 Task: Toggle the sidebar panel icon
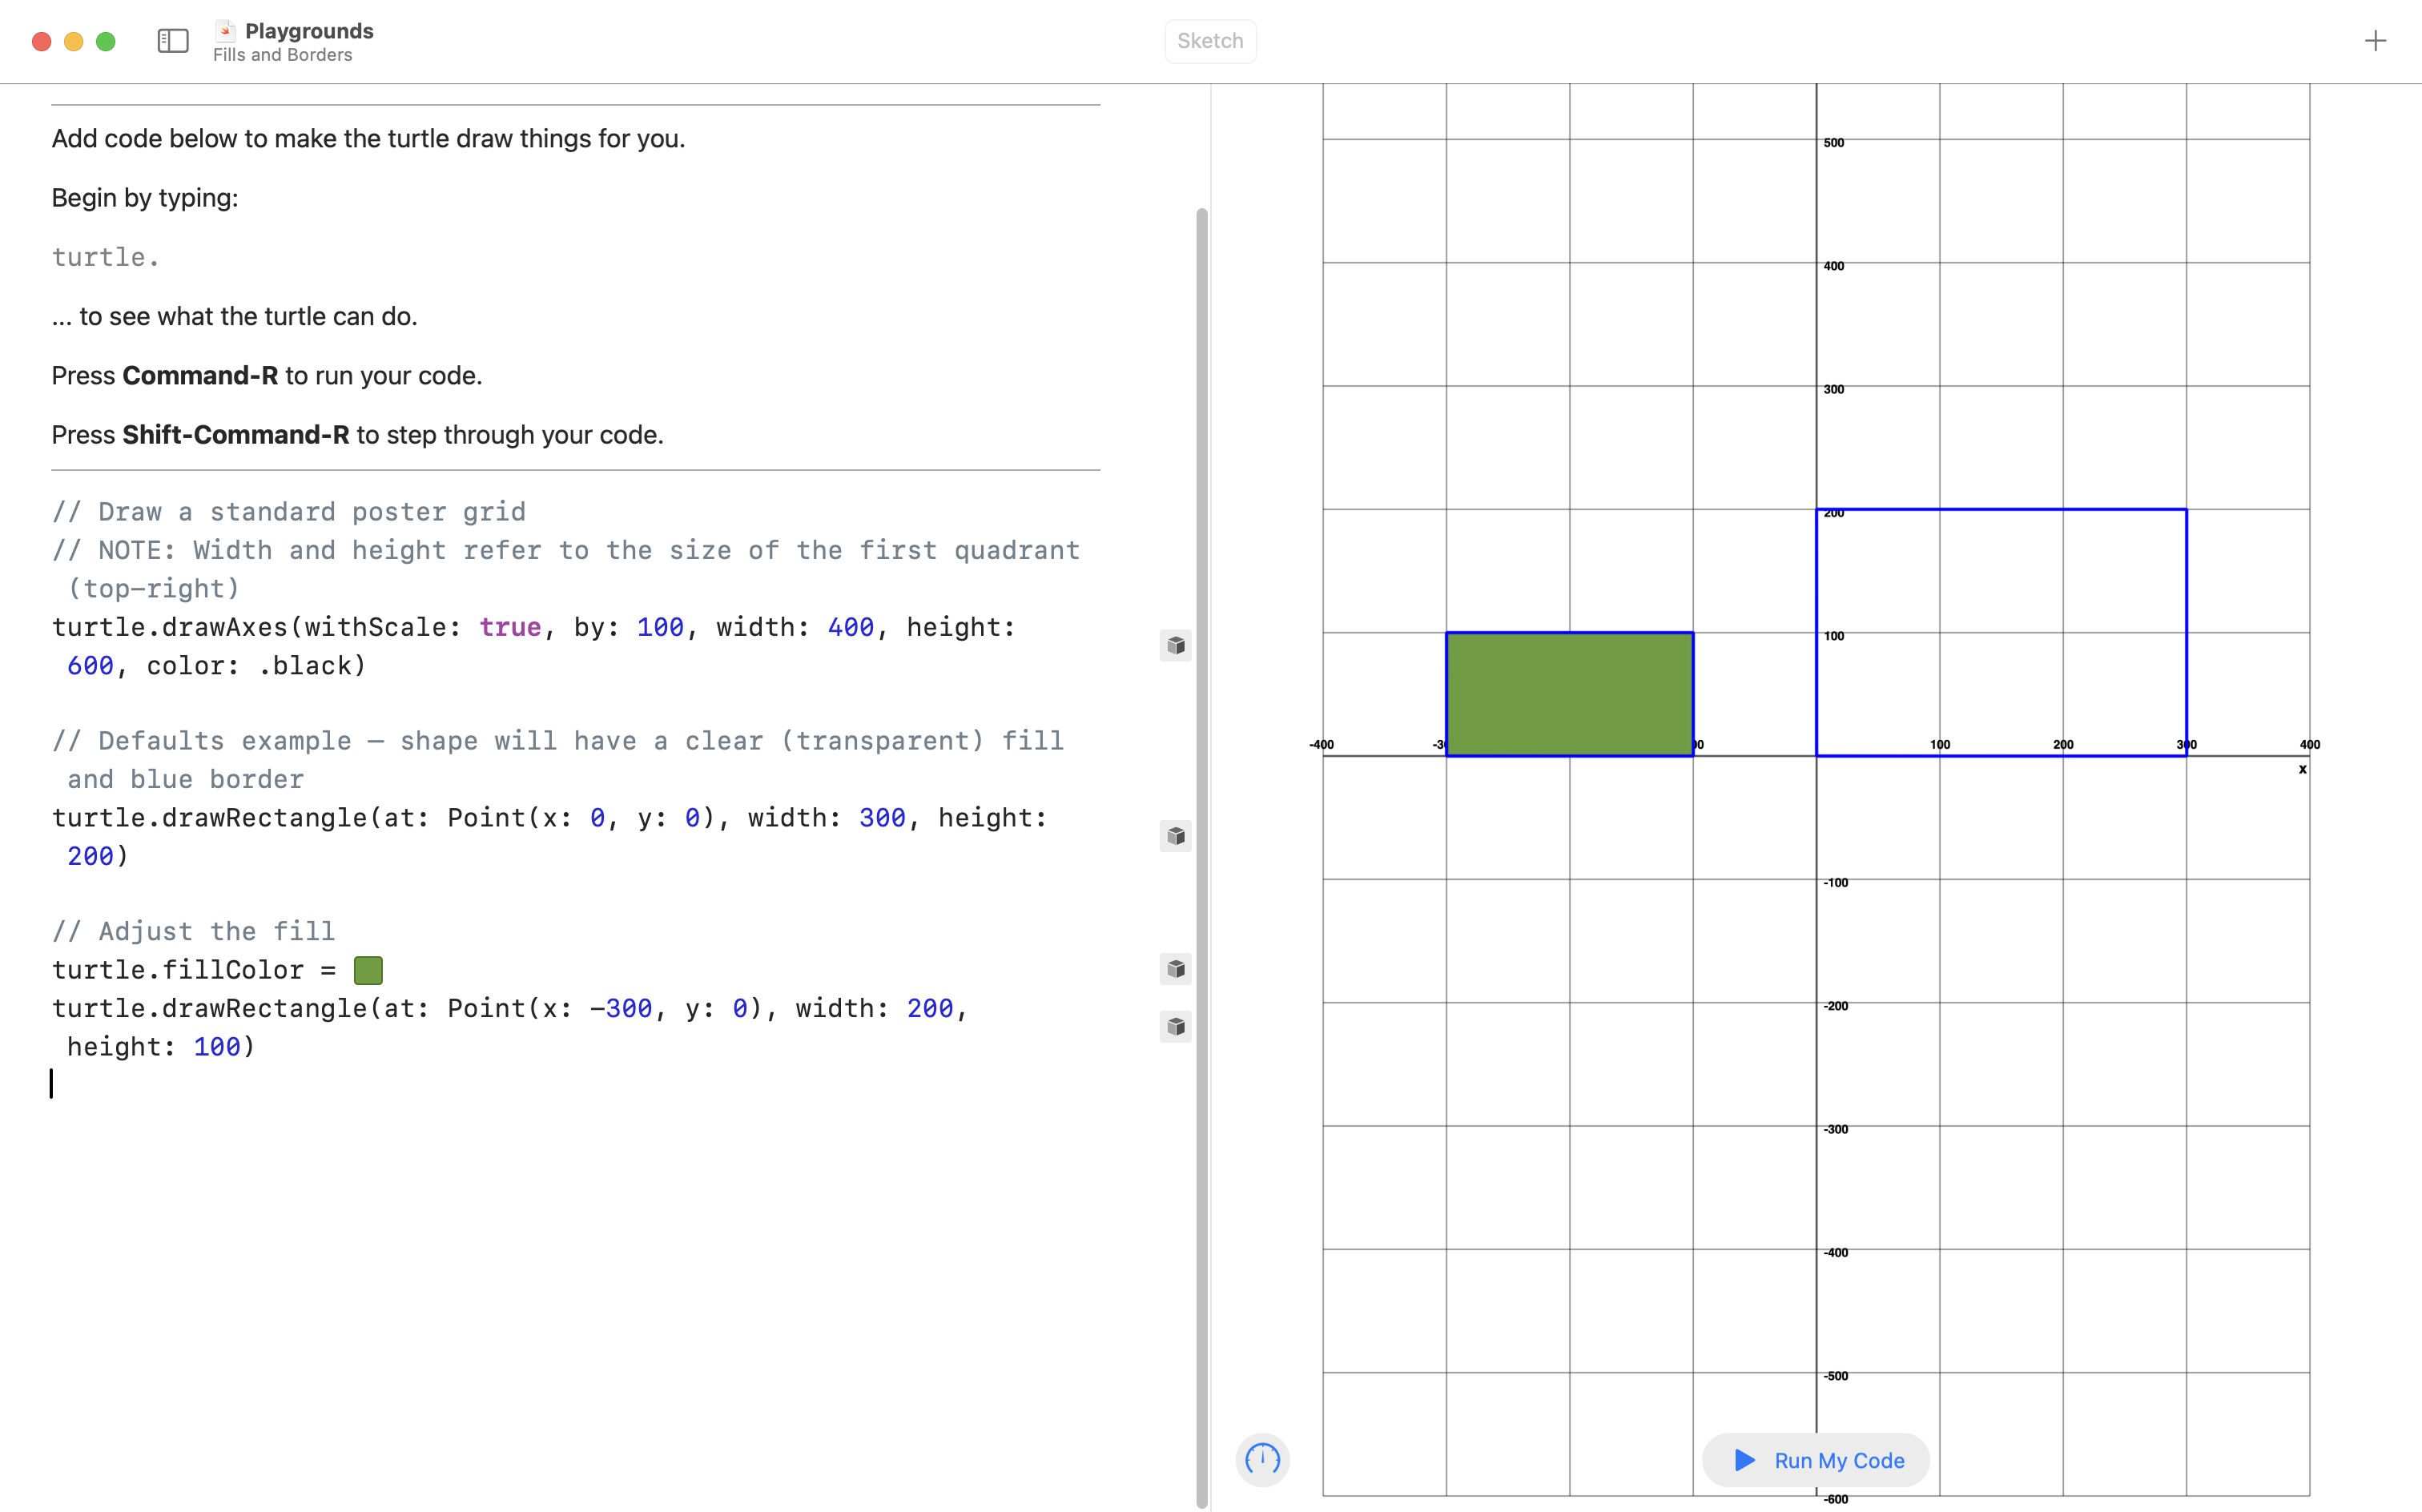pyautogui.click(x=173, y=41)
